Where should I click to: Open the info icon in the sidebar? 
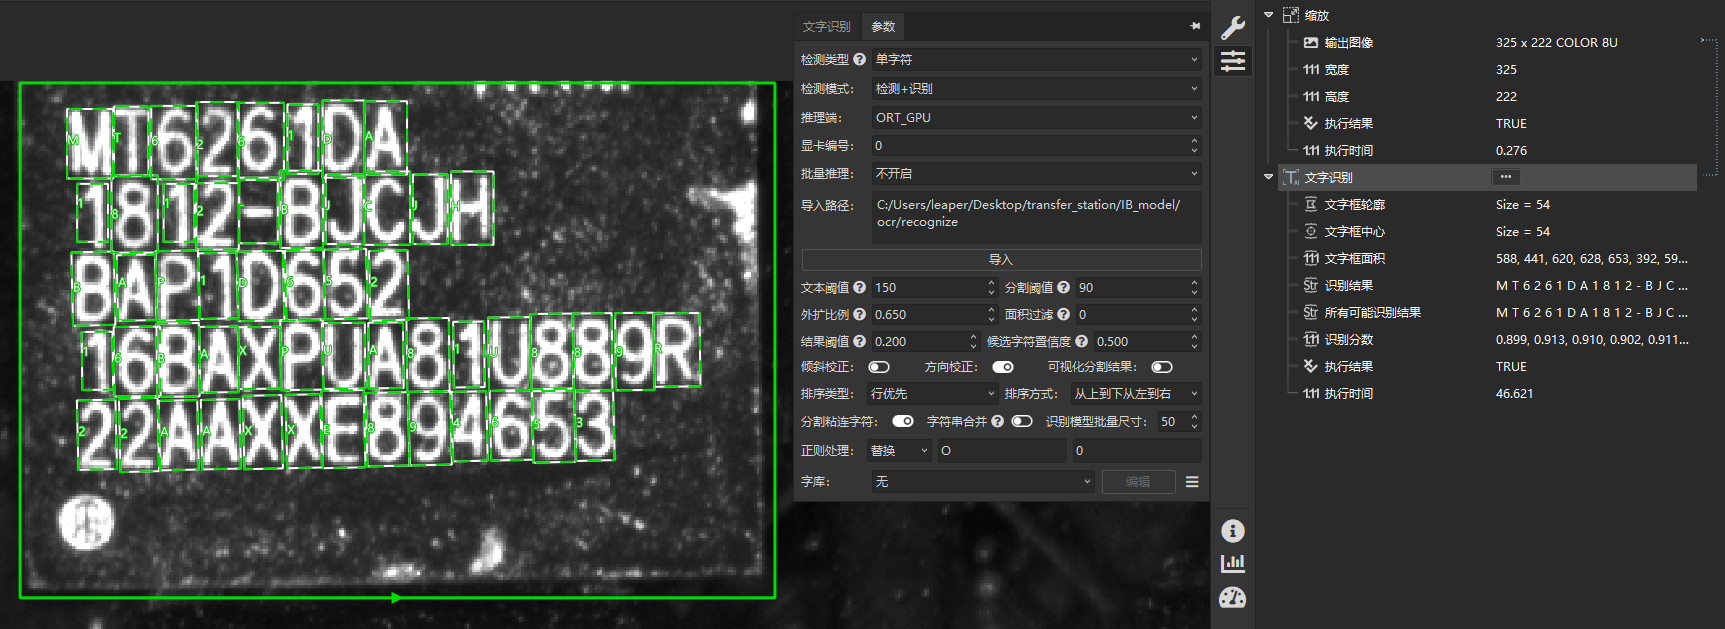pyautogui.click(x=1233, y=531)
